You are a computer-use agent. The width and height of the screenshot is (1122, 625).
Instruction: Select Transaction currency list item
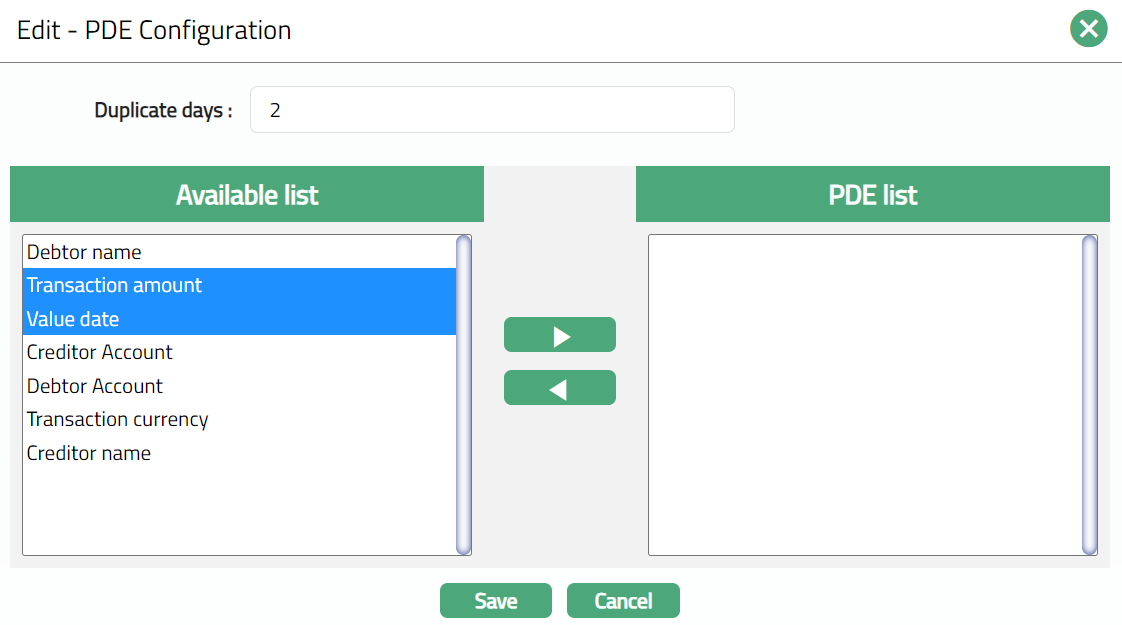point(118,419)
